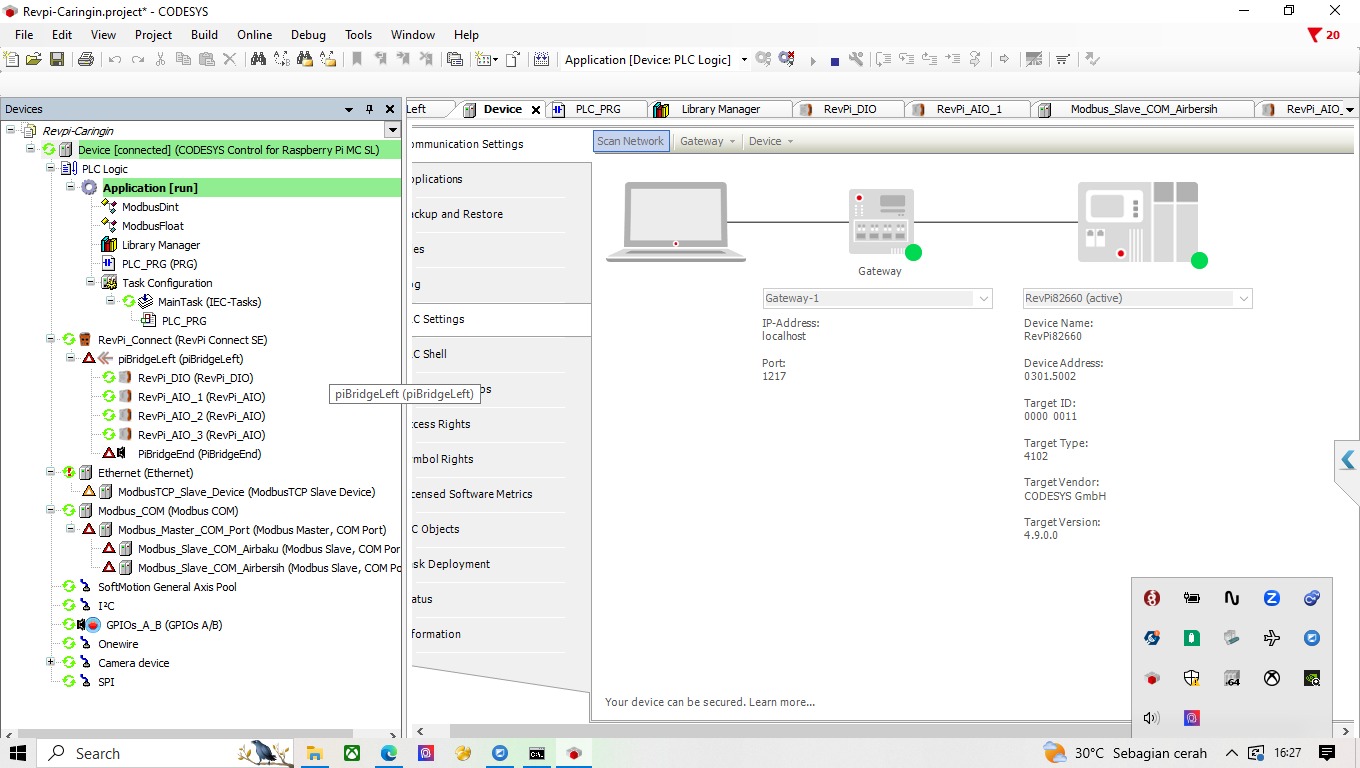Open the Gateway-1 combo box

877,298
